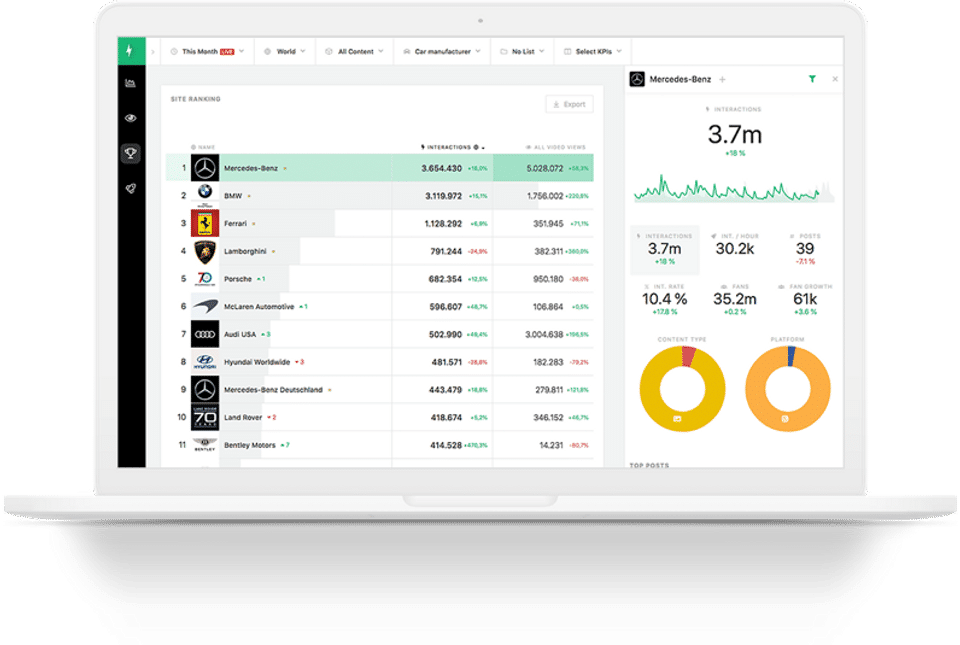Click the Audi USA rings logo
The height and width of the screenshot is (645, 960).
204,334
